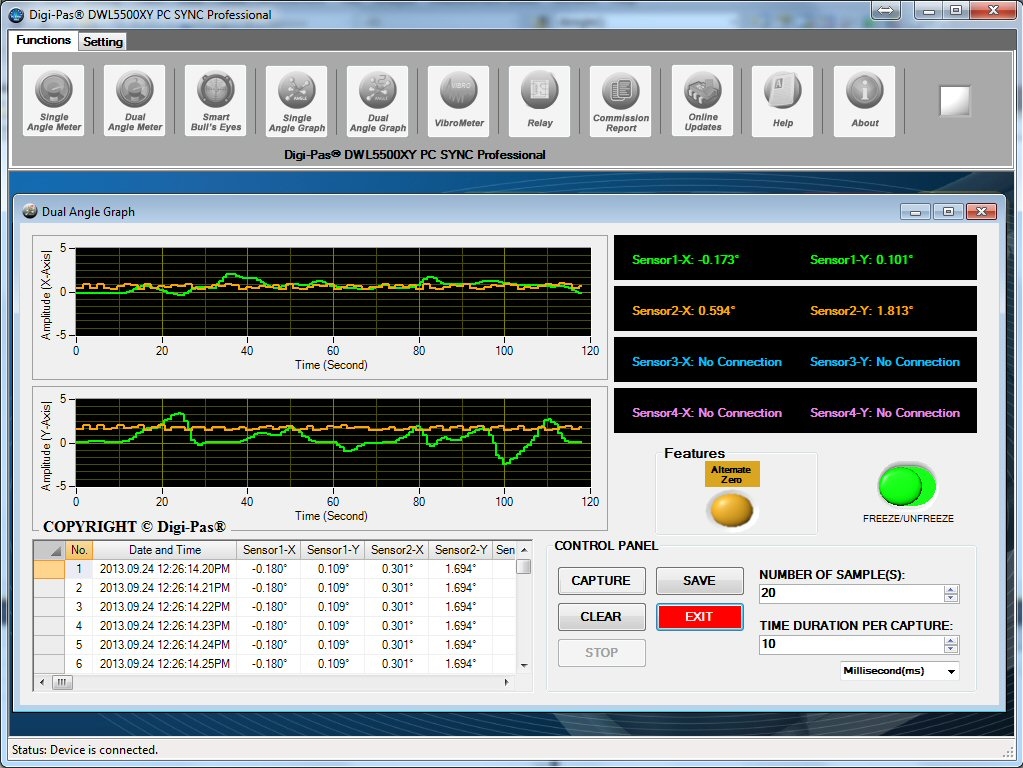Select row 6 timestamp 12:26:14.25PM
The image size is (1023, 768).
[164, 664]
